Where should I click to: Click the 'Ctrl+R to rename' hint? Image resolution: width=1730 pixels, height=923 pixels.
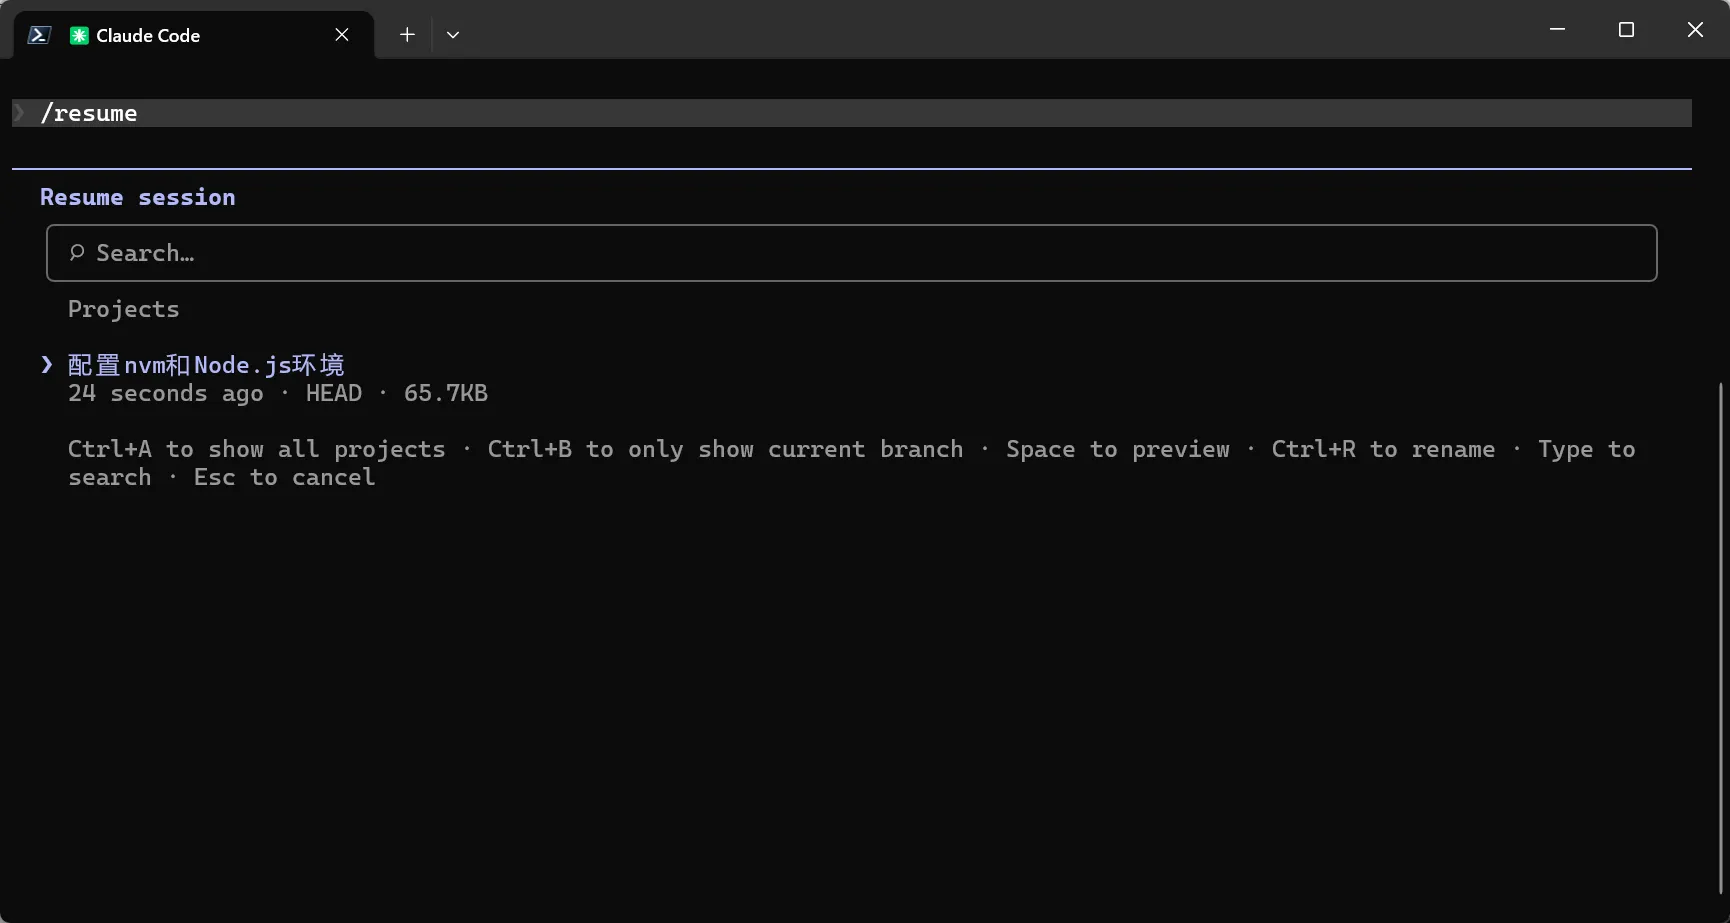[x=1384, y=449]
